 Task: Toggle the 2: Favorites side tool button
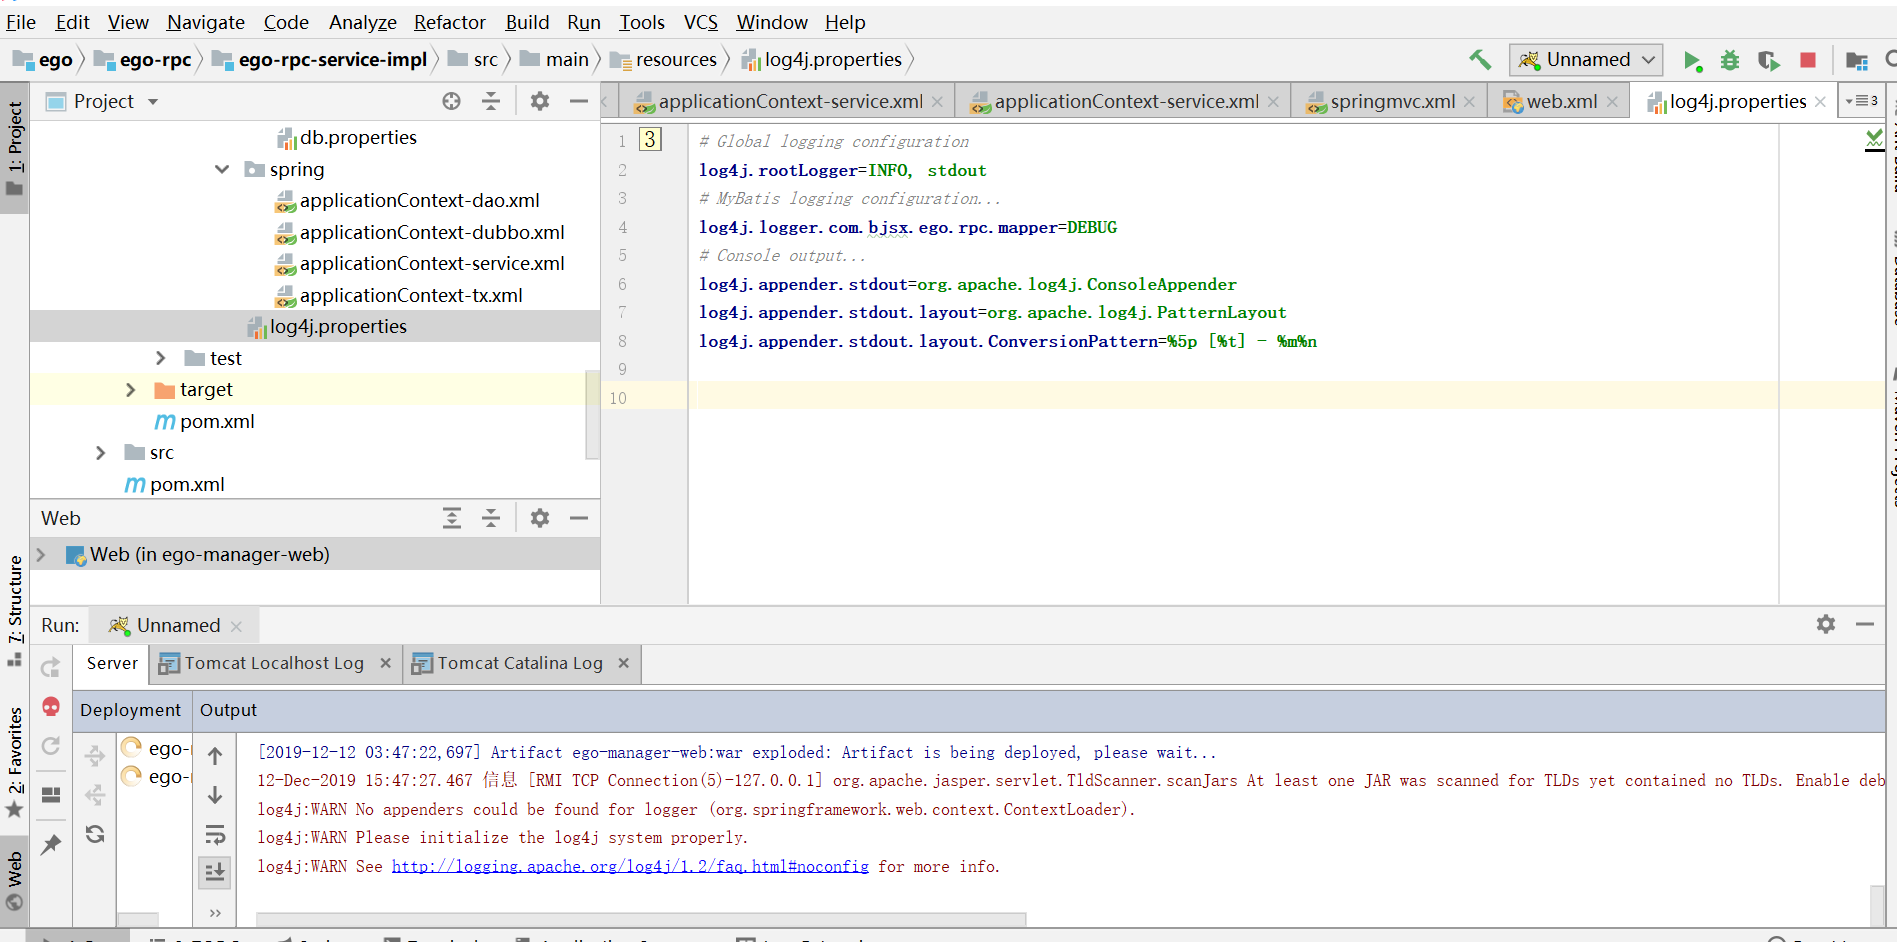(x=15, y=762)
